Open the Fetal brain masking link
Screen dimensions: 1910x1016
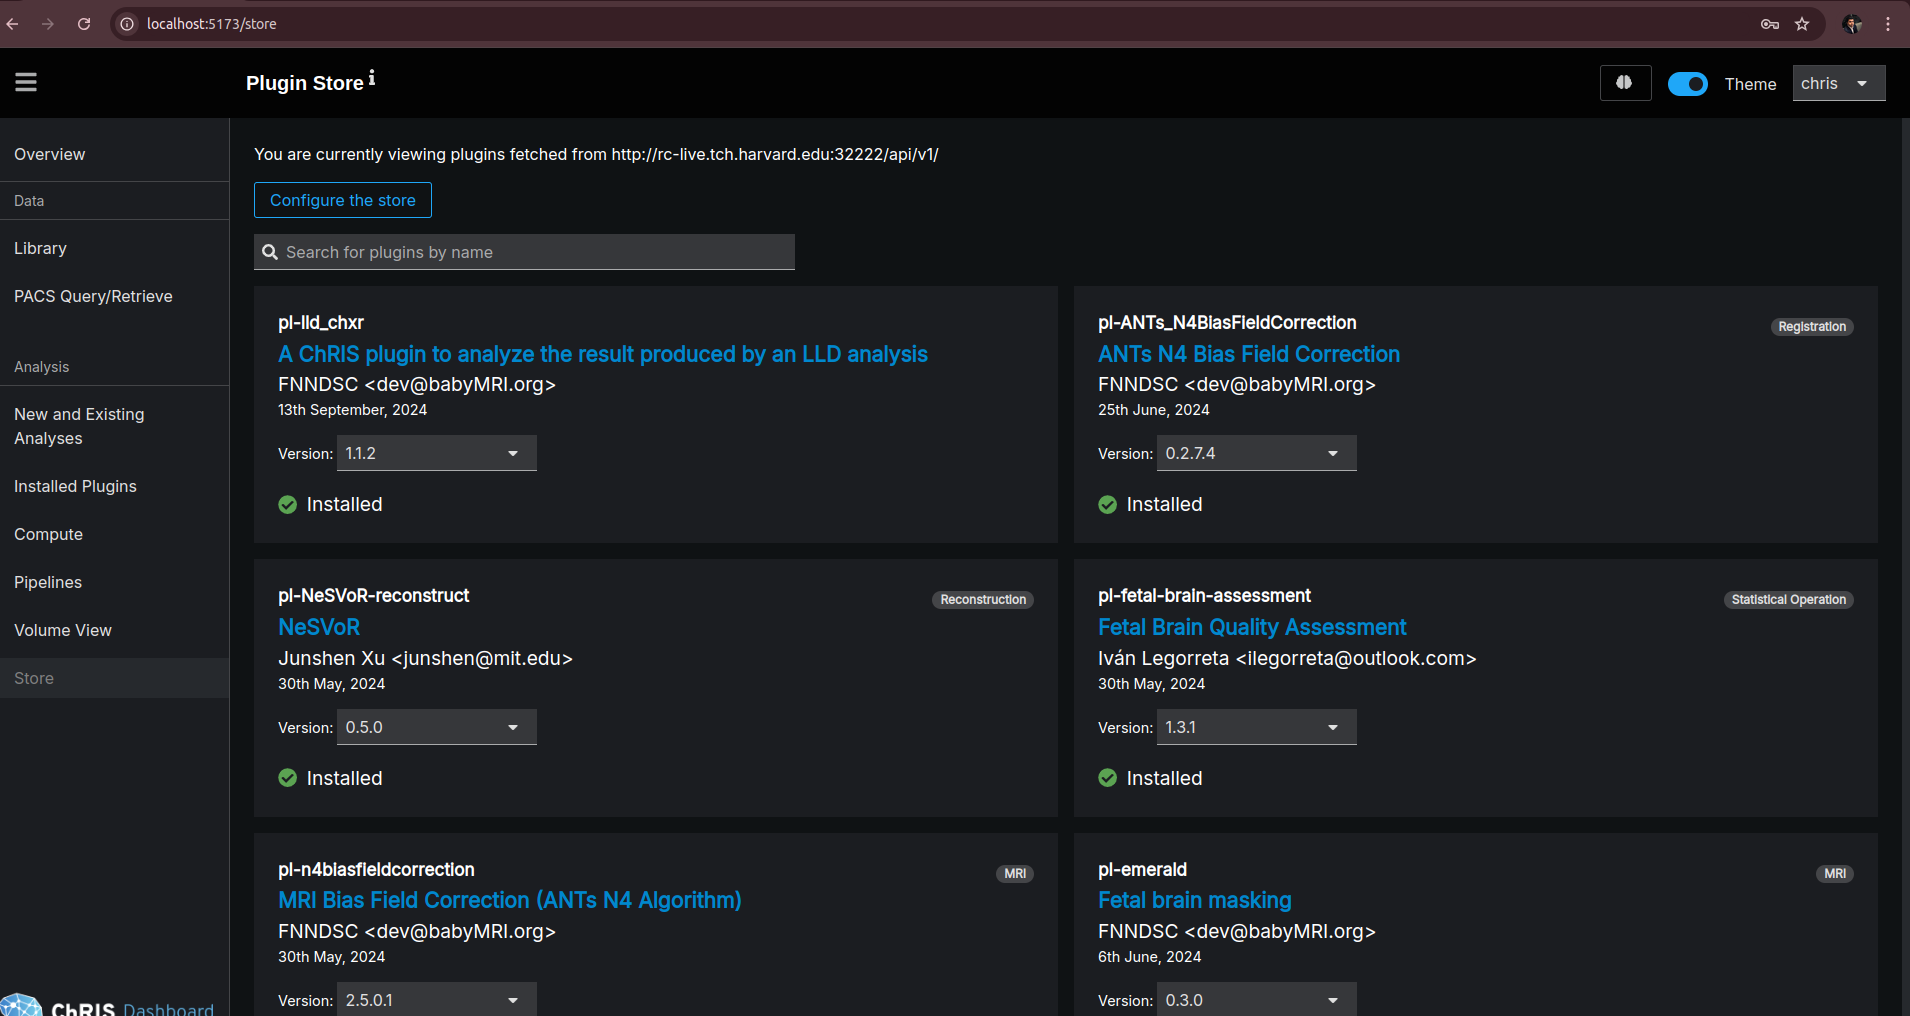click(x=1195, y=900)
